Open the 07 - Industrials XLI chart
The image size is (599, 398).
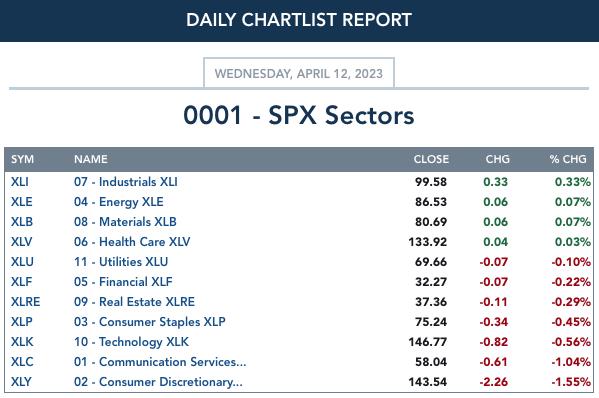(126, 182)
